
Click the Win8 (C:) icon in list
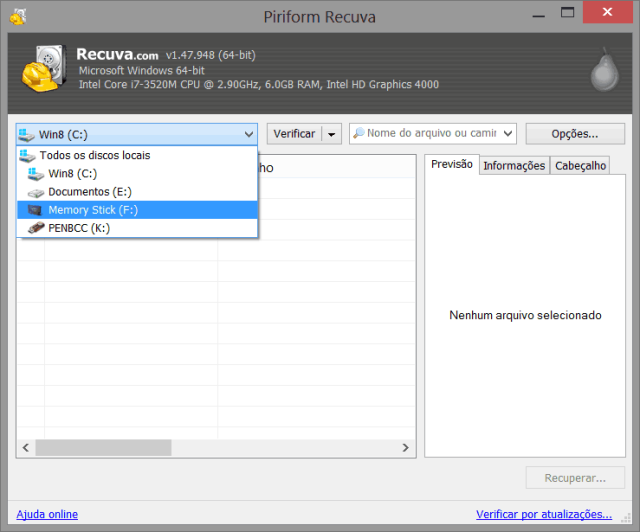(x=35, y=174)
